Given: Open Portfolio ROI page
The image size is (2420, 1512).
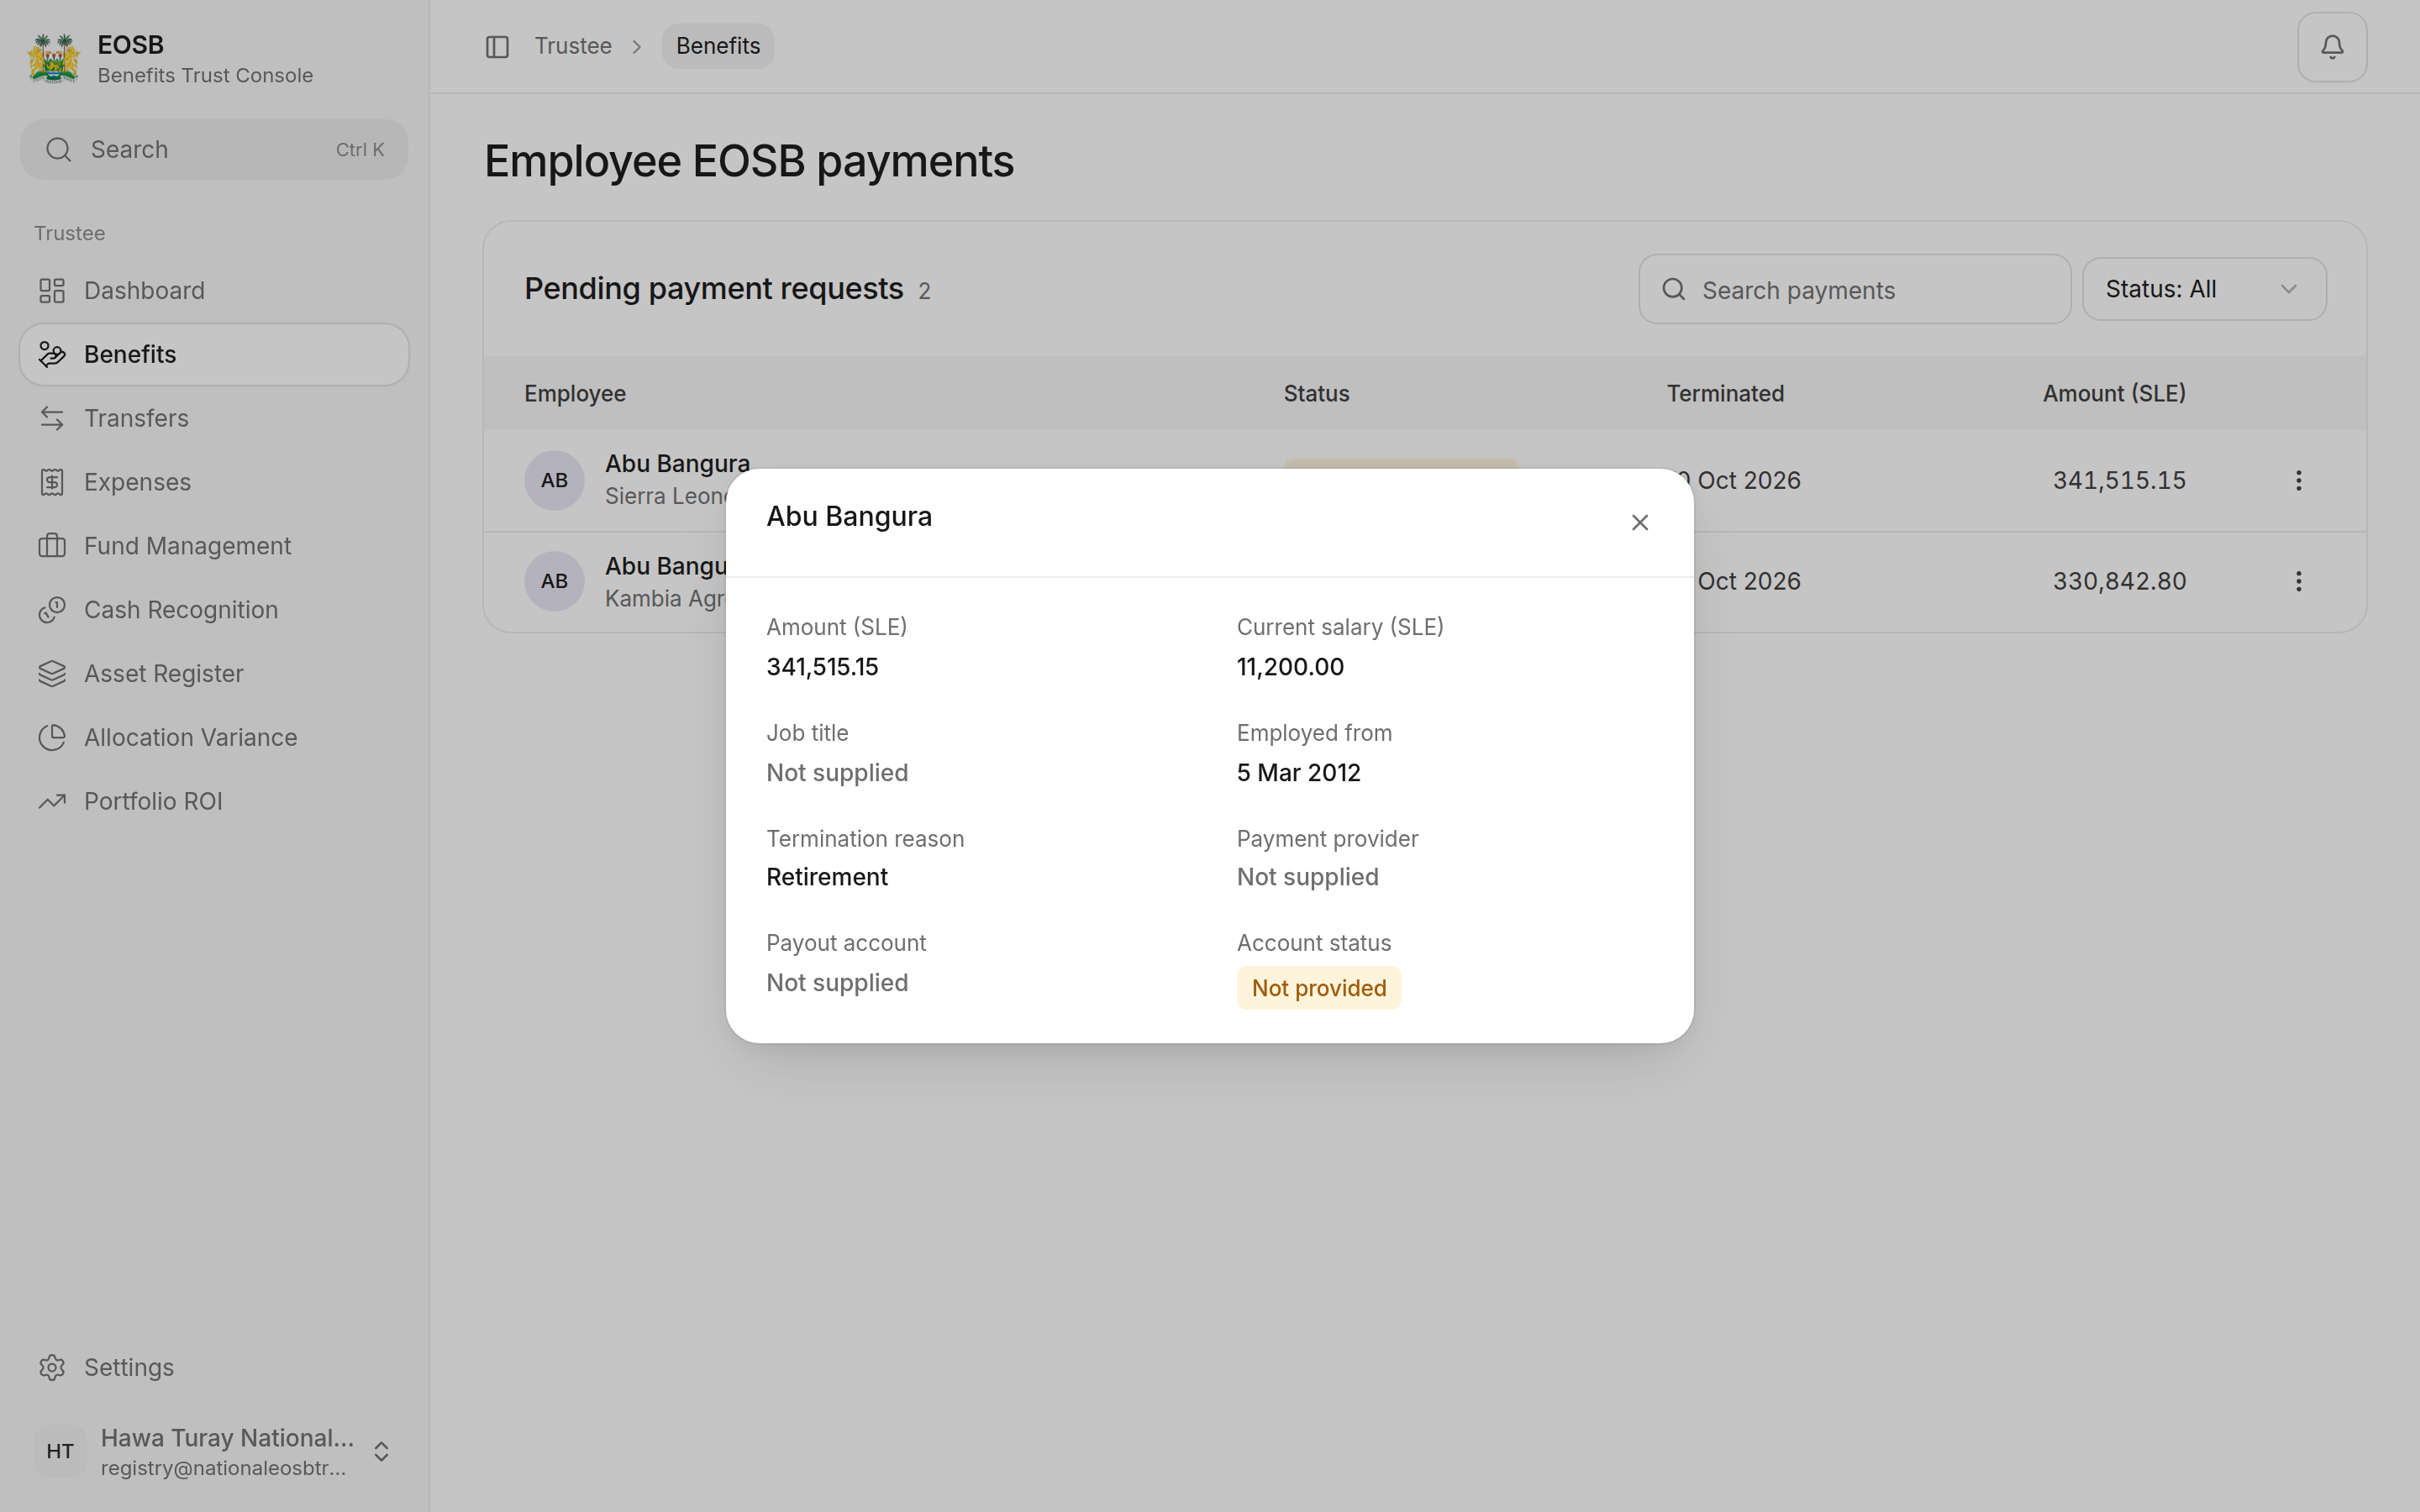Looking at the screenshot, I should coord(213,802).
